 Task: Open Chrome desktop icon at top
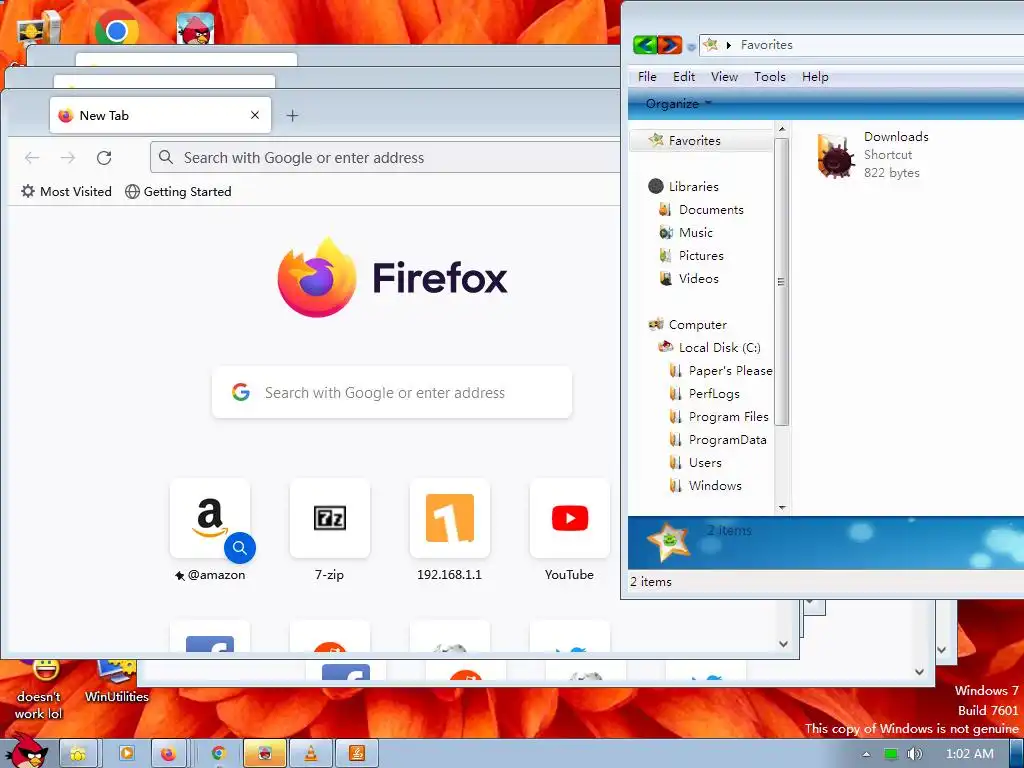pos(116,29)
